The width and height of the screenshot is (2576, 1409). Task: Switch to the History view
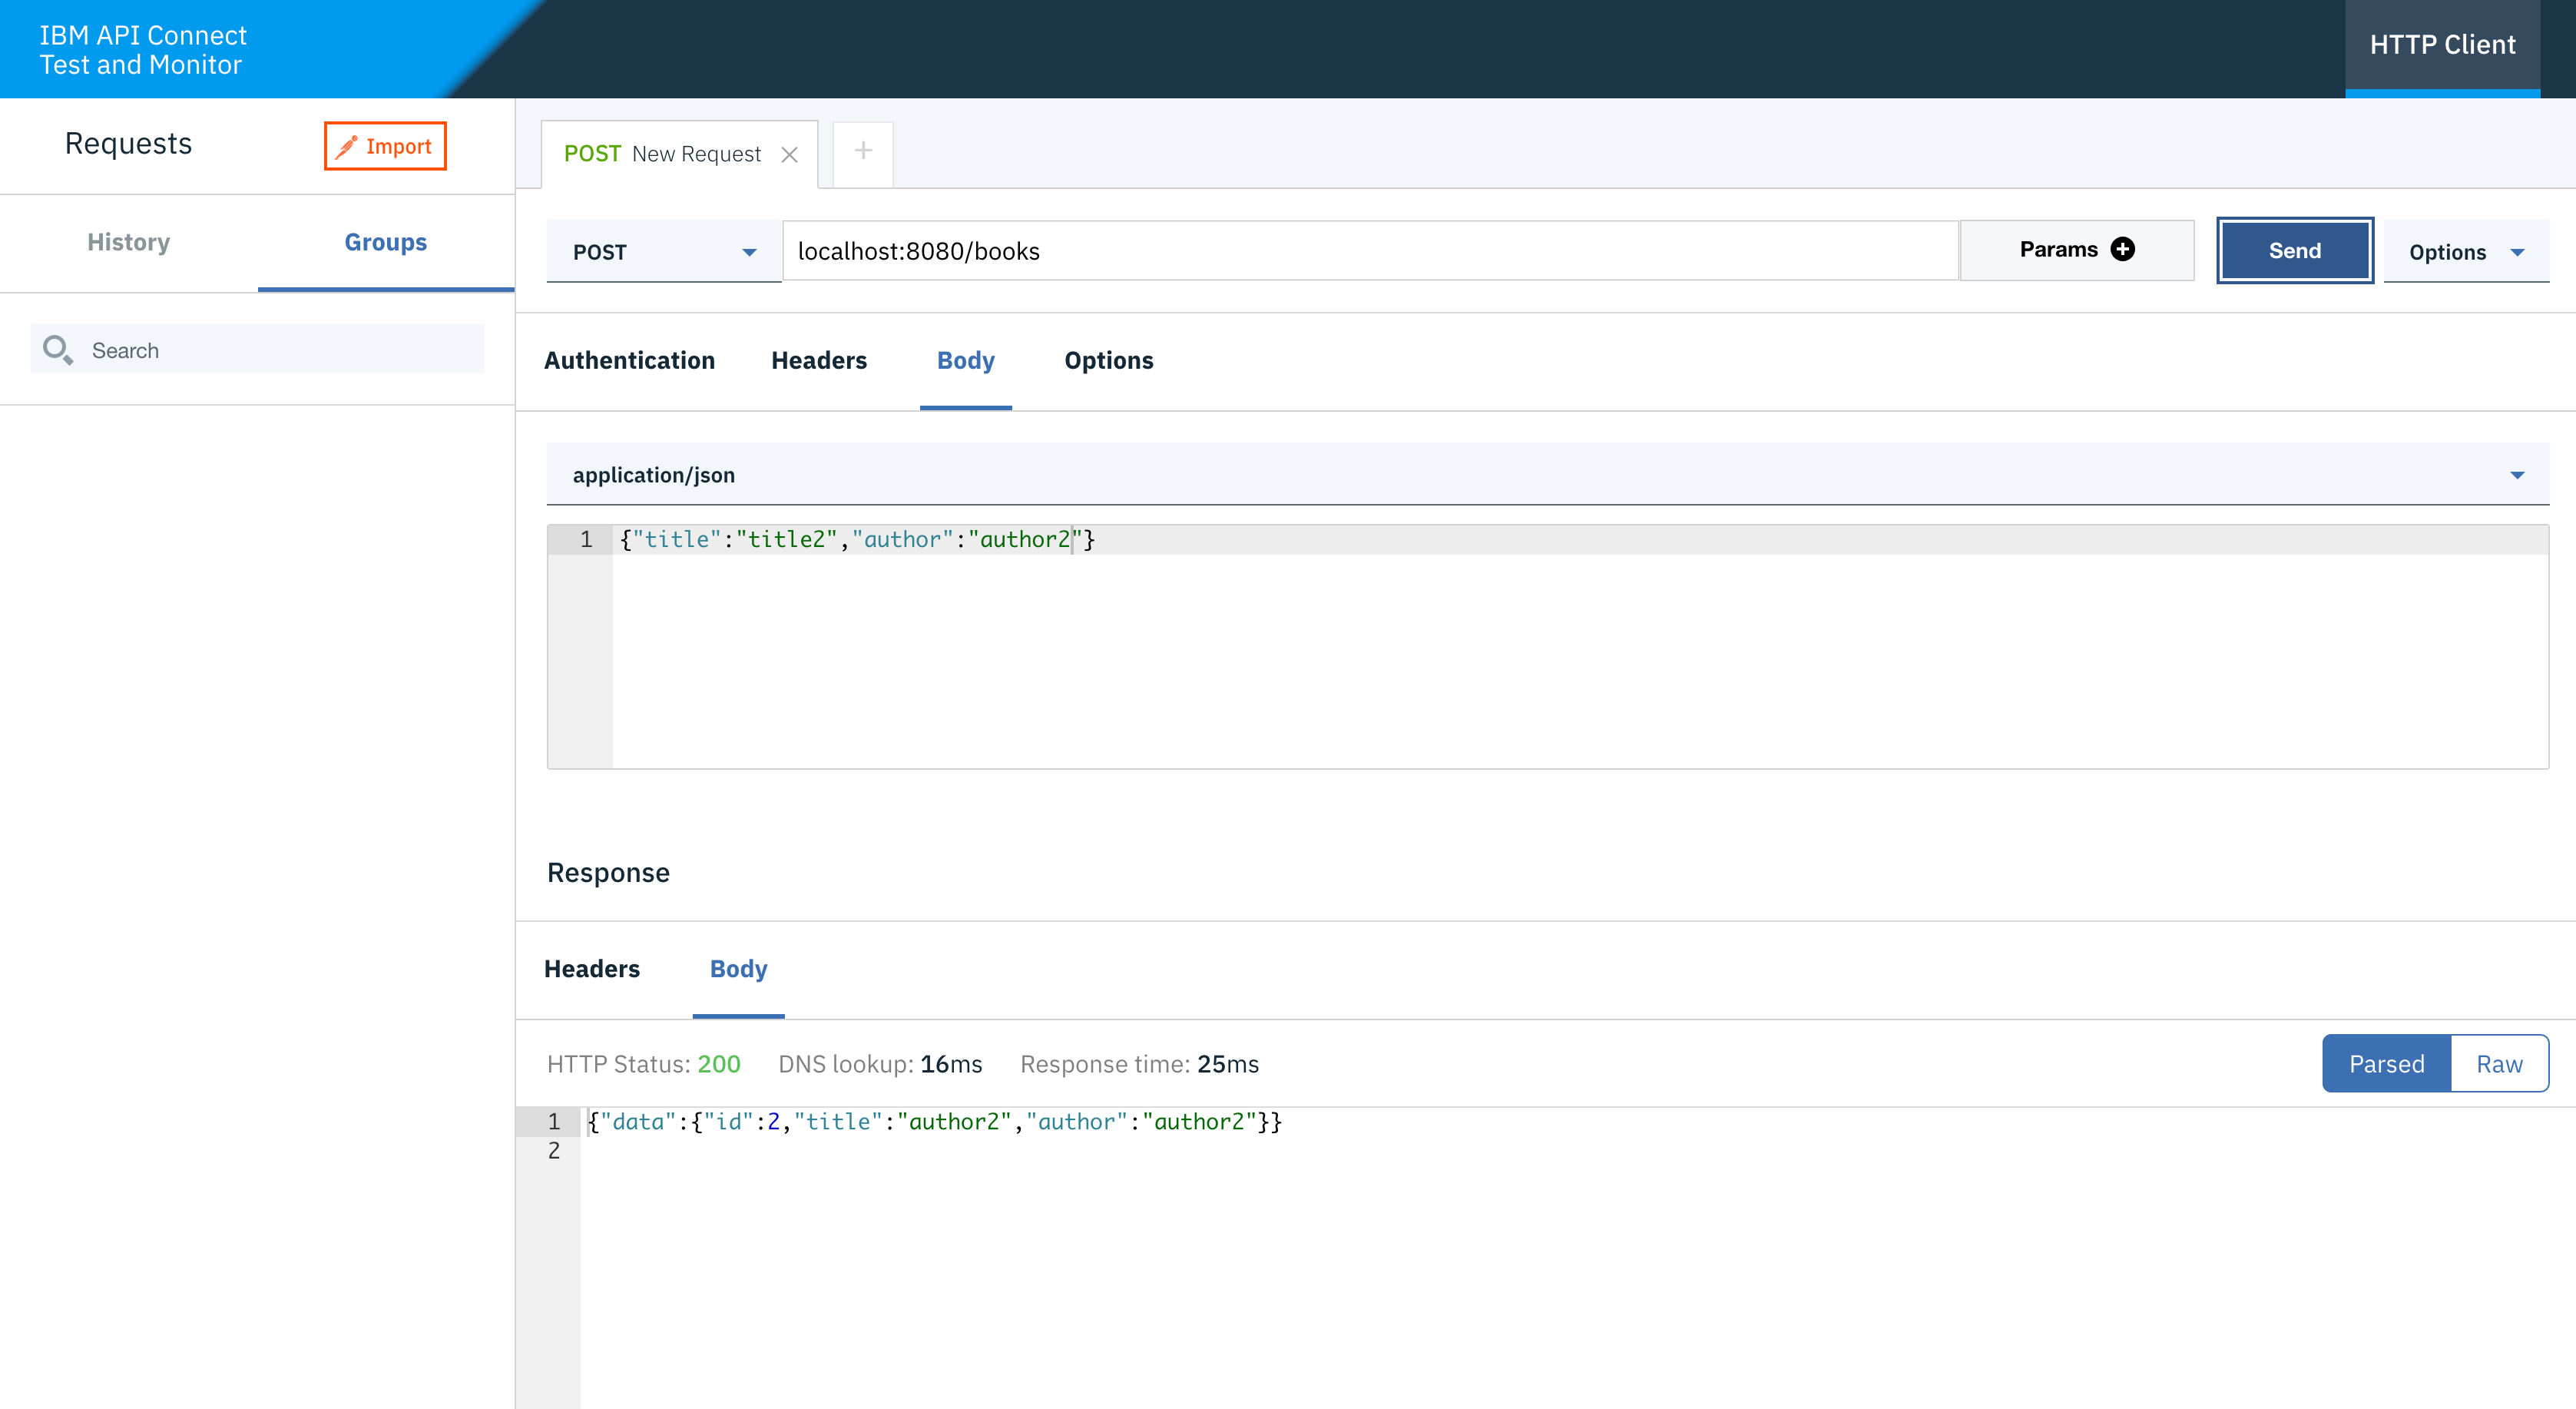click(128, 242)
